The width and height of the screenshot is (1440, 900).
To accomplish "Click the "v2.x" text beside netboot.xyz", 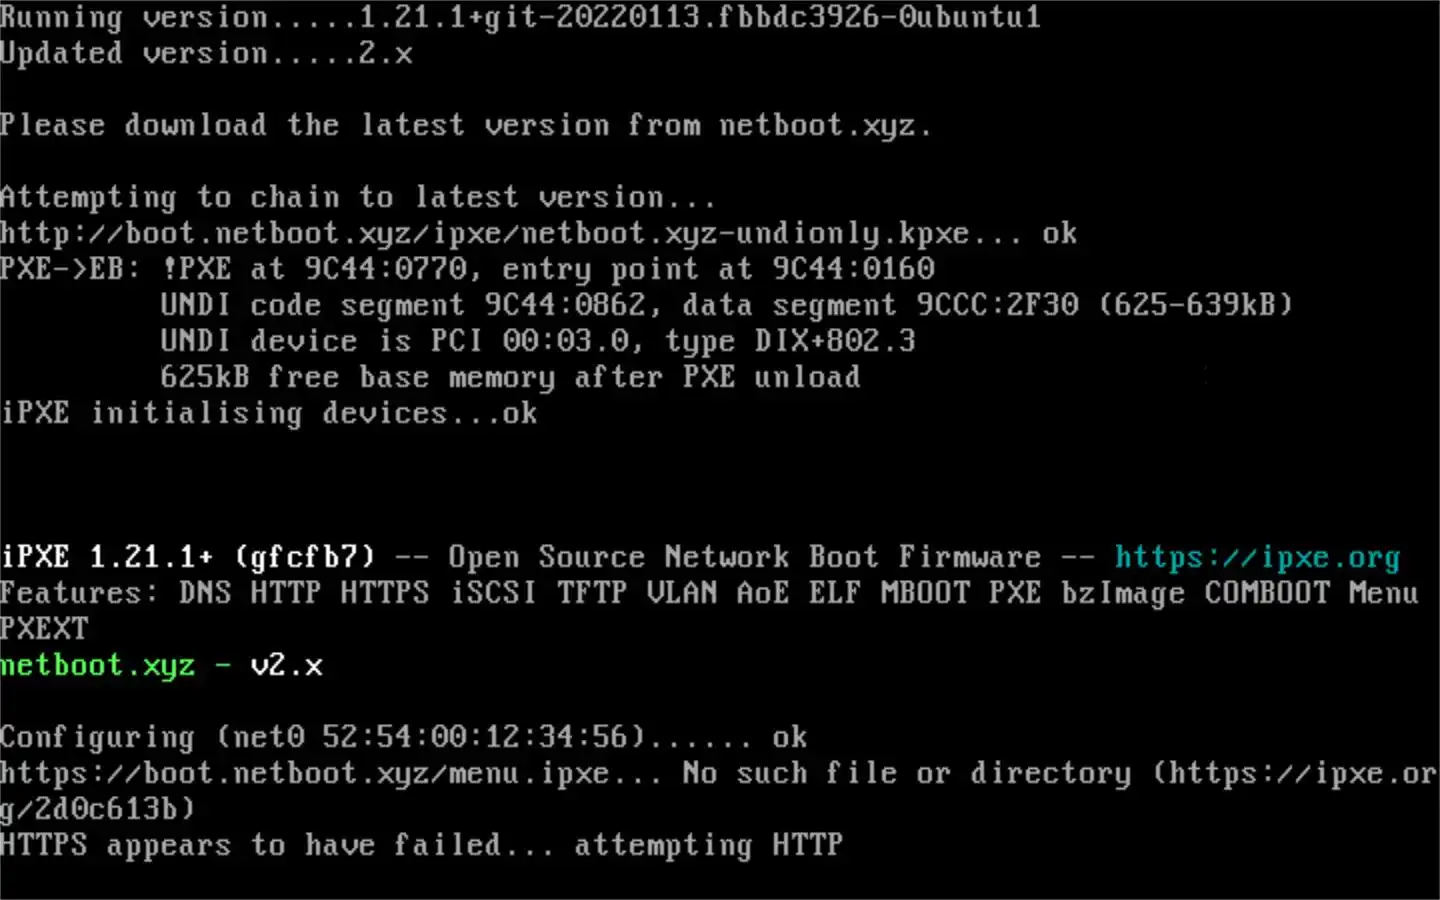I will point(286,665).
